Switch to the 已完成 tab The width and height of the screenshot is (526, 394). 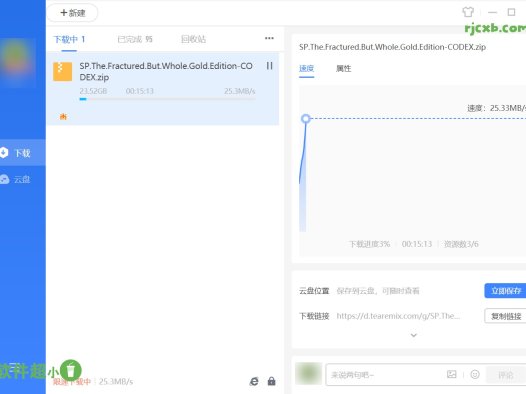click(135, 40)
